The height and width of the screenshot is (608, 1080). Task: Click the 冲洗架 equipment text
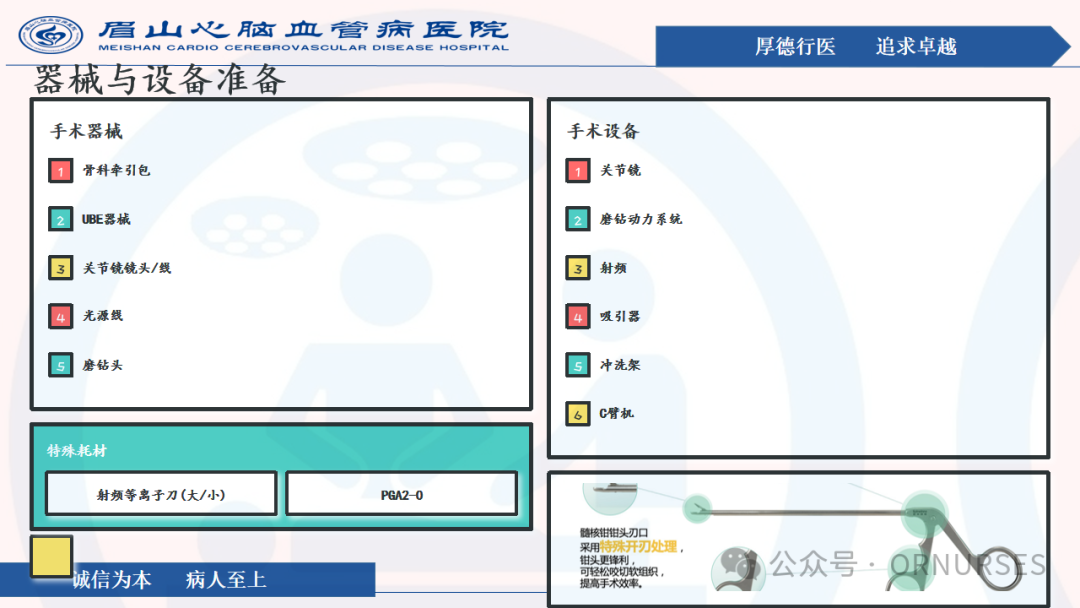pos(620,365)
